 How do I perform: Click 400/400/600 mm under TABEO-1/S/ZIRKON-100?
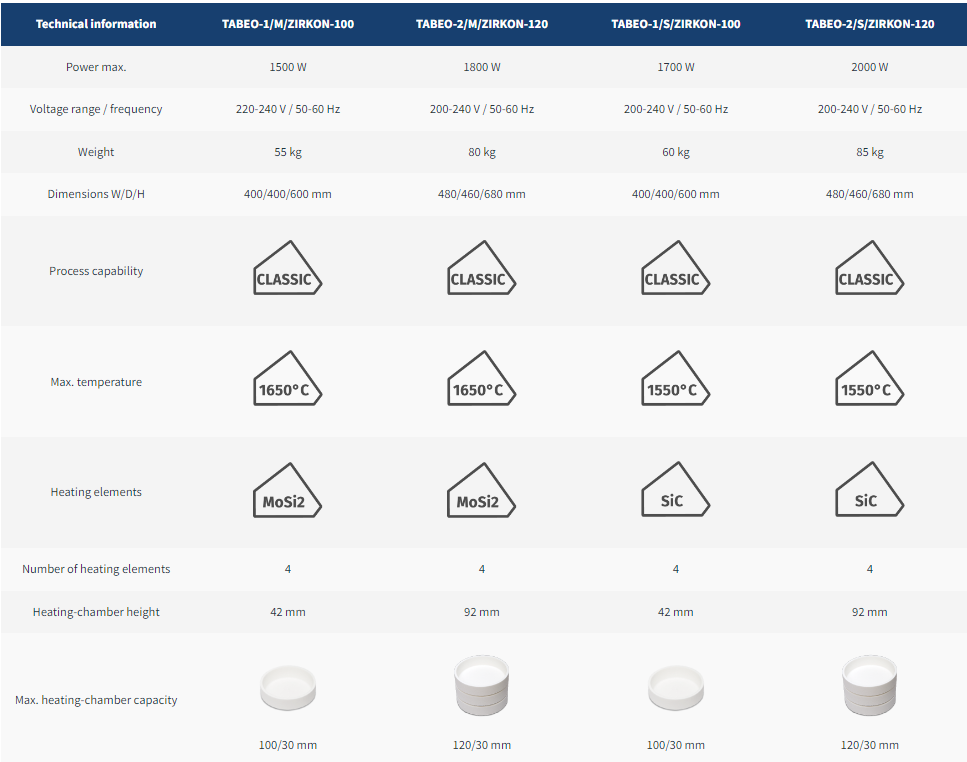(676, 194)
